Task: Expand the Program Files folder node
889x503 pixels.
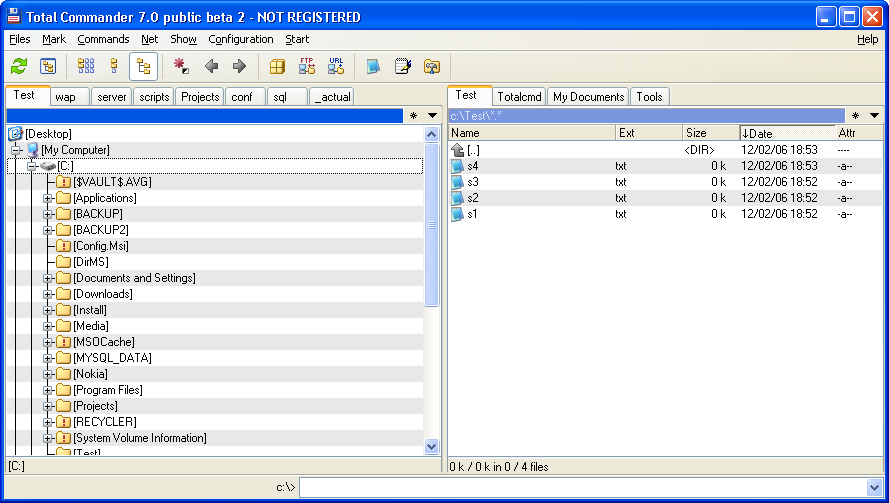Action: tap(48, 390)
